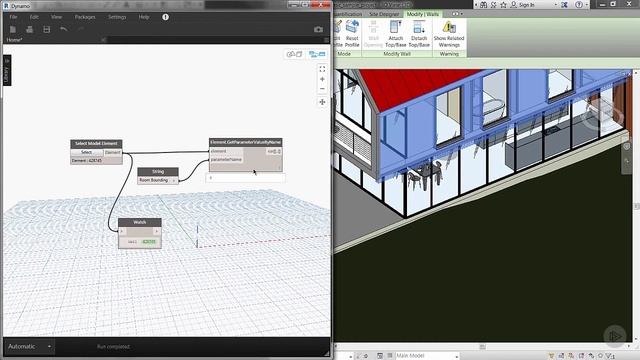Click the green element ID in Watch node
Image resolution: width=640 pixels, height=360 pixels.
tap(149, 242)
